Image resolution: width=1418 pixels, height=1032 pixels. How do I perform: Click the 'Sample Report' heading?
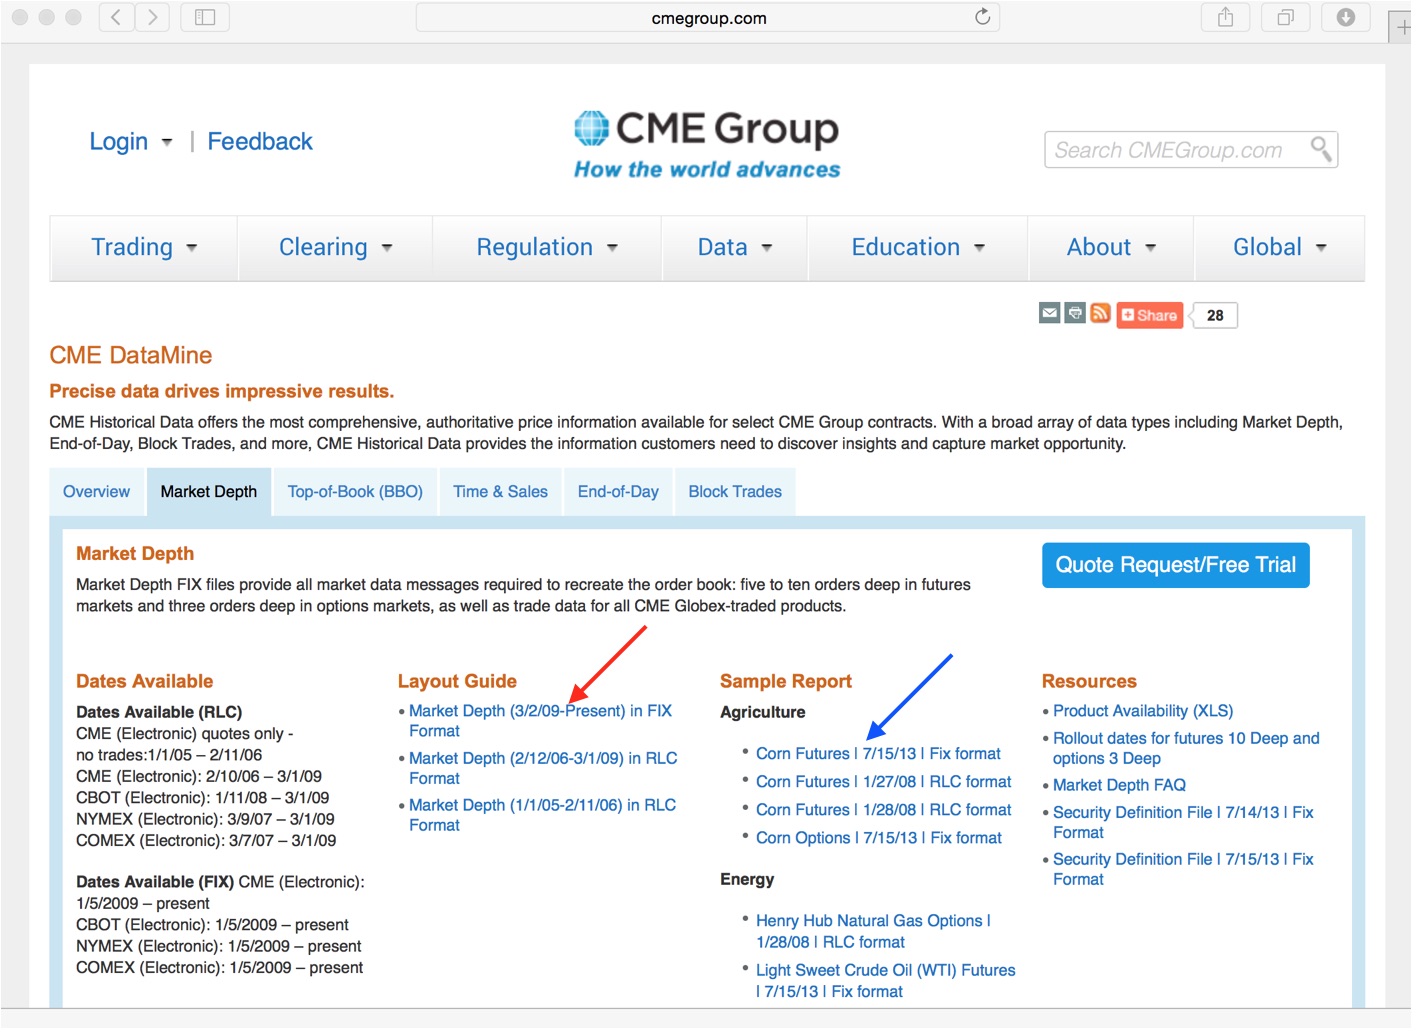[786, 681]
